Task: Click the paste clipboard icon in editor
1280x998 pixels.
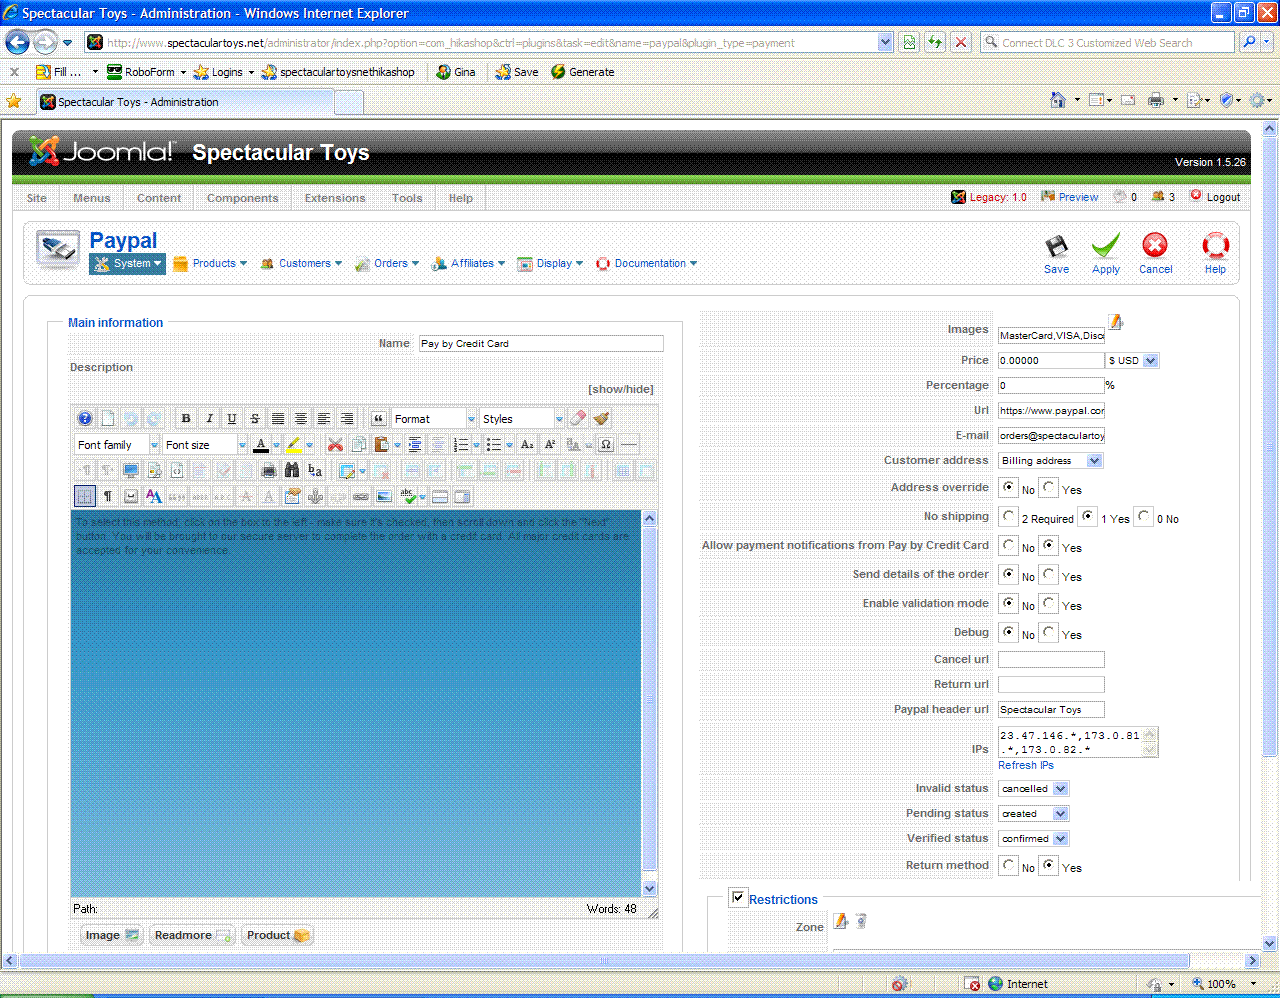Action: coord(381,445)
